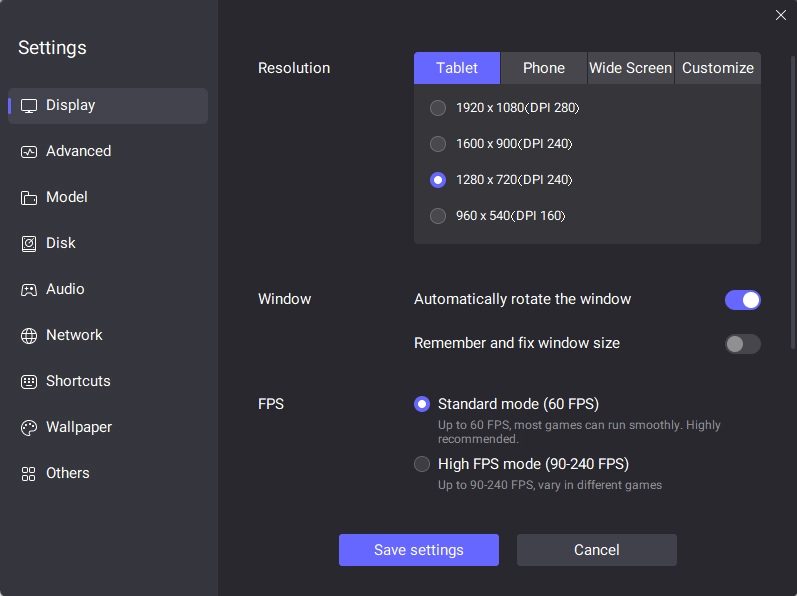Click the Window section label
The image size is (797, 596).
tap(285, 299)
